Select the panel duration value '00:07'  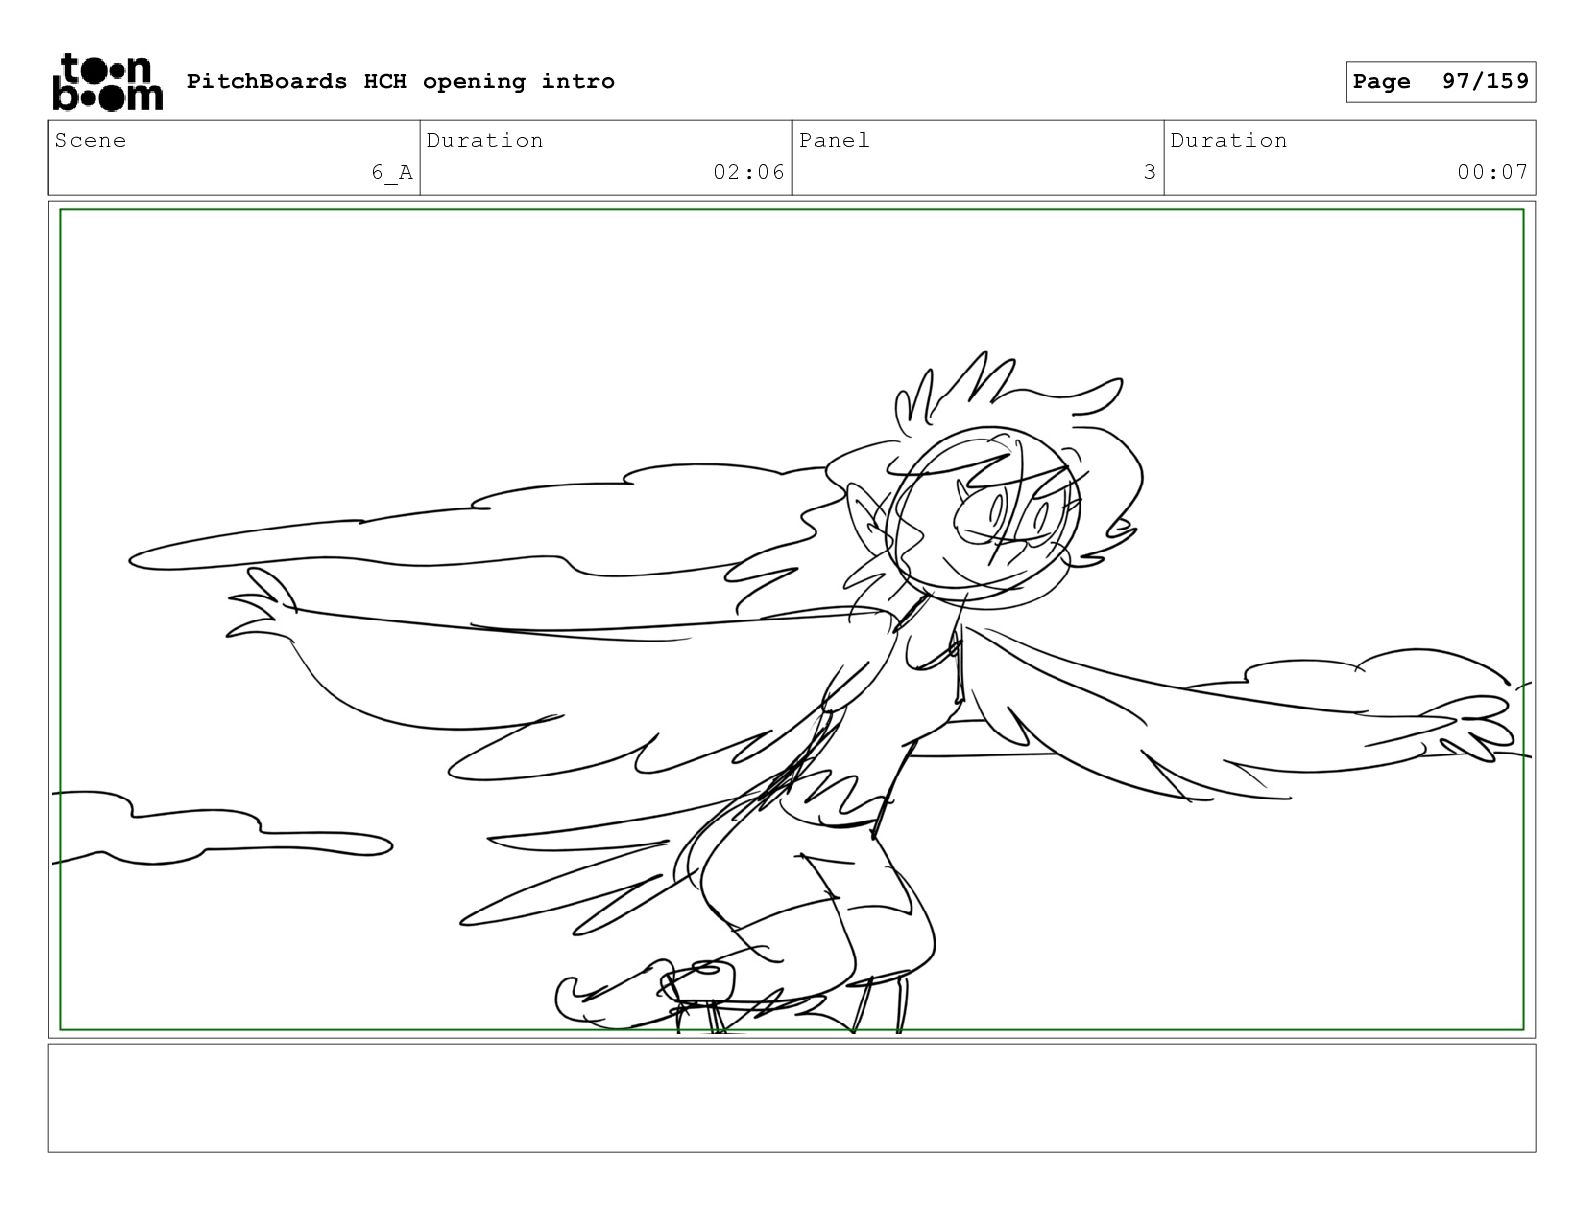[1493, 173]
